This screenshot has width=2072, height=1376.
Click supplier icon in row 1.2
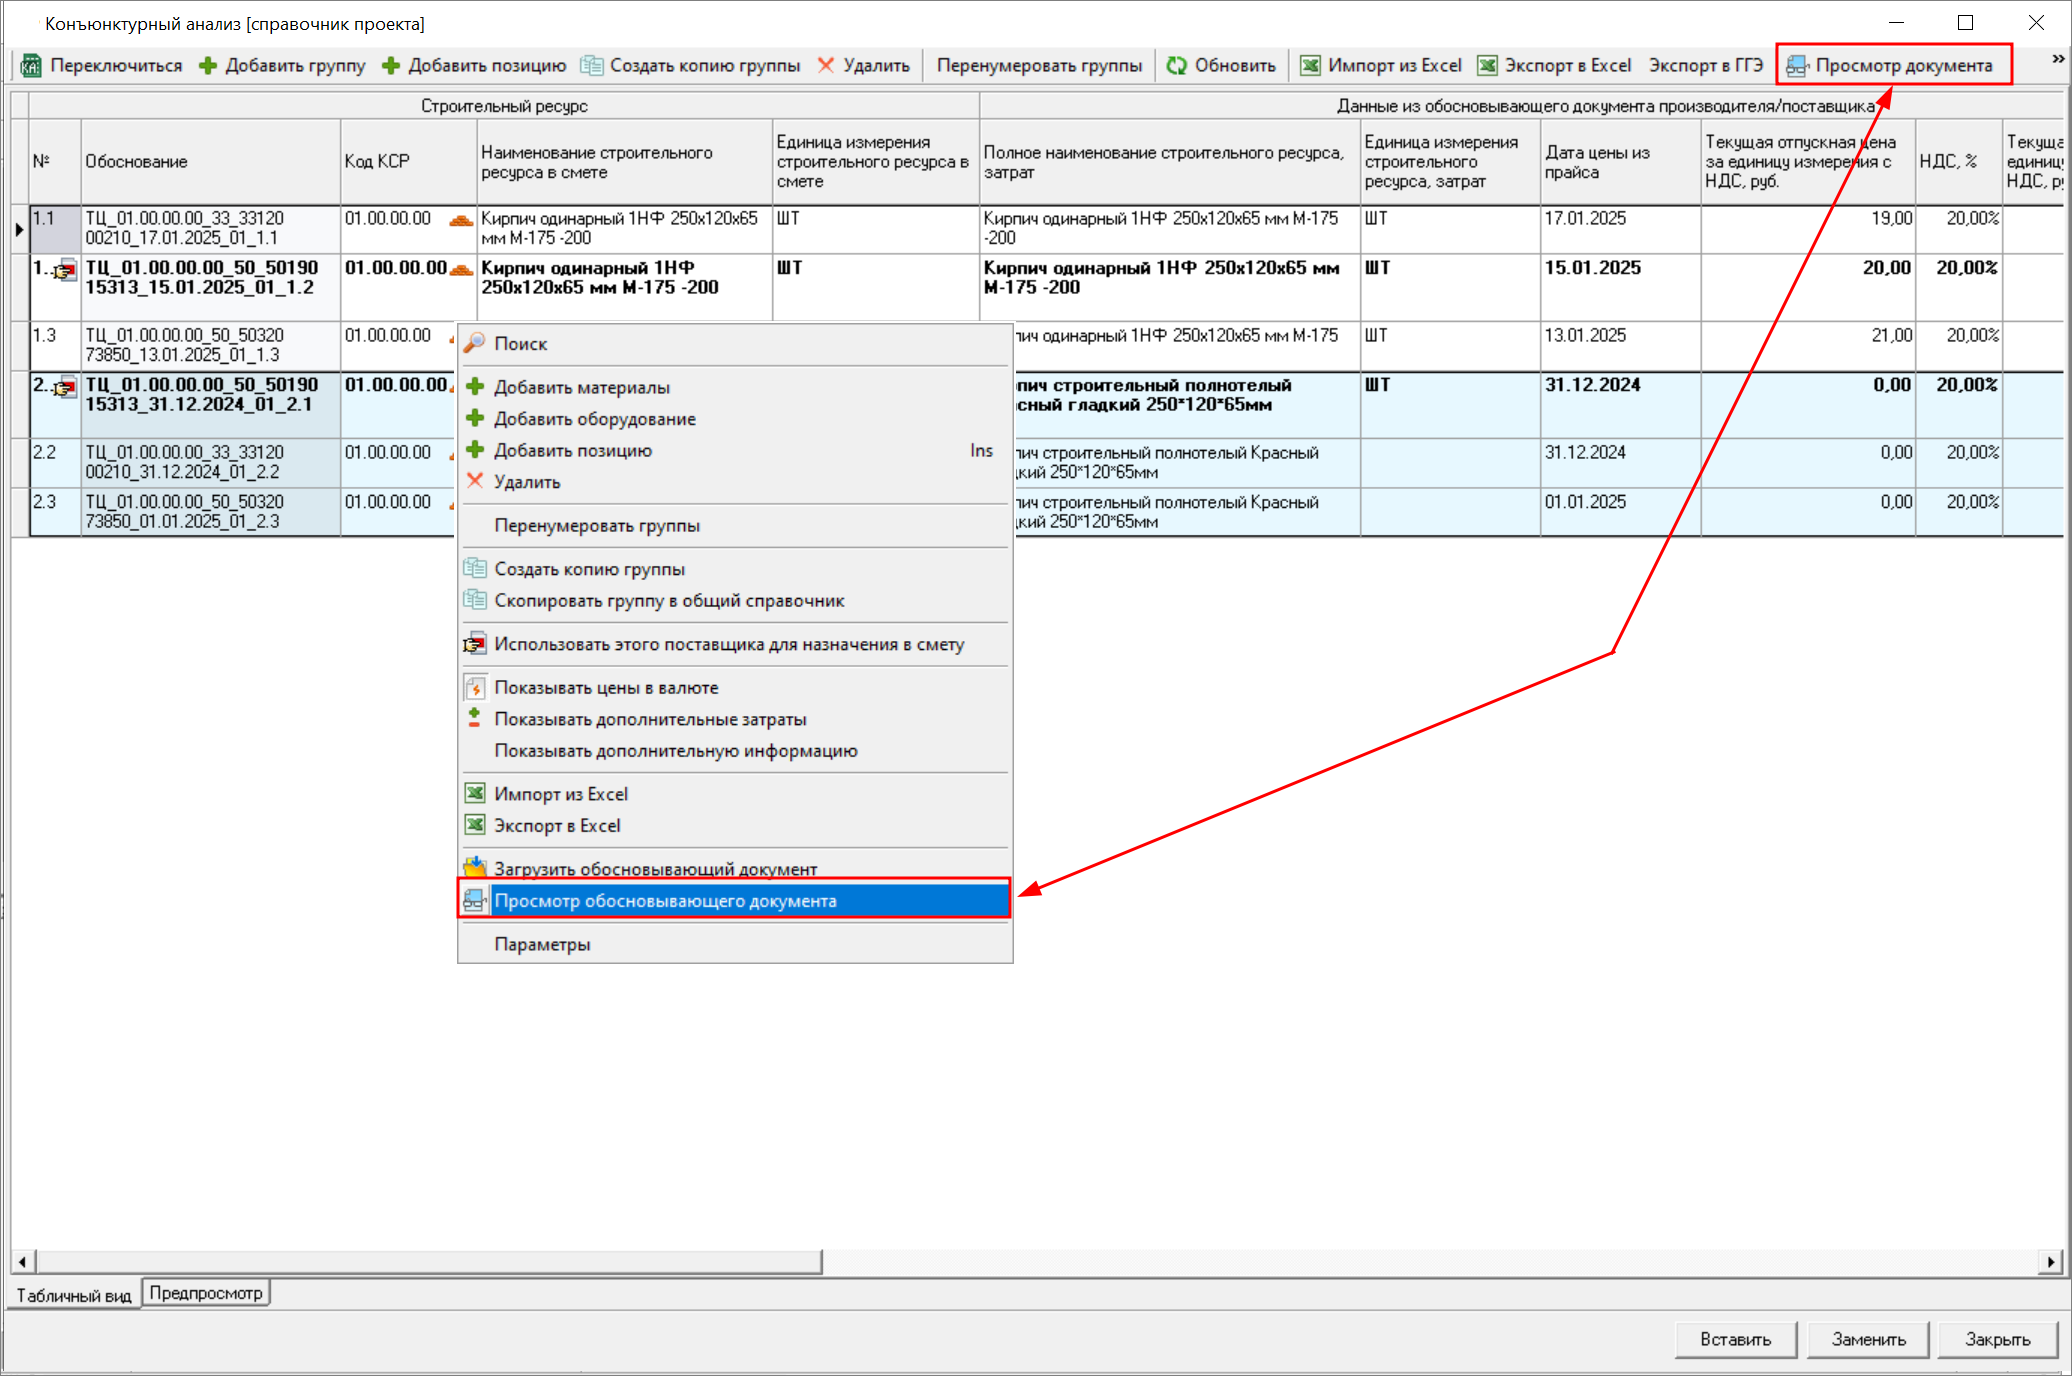point(65,270)
